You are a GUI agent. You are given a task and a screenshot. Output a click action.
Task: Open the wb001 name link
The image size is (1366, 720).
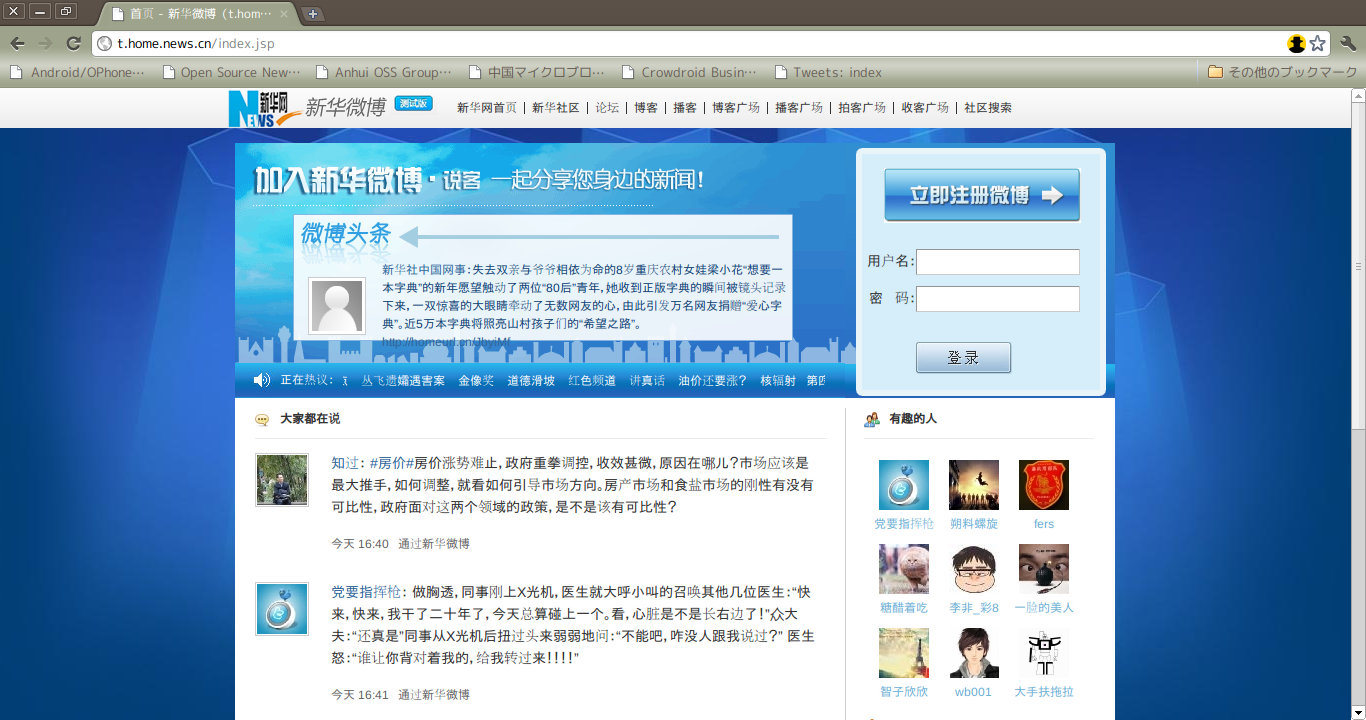point(974,692)
